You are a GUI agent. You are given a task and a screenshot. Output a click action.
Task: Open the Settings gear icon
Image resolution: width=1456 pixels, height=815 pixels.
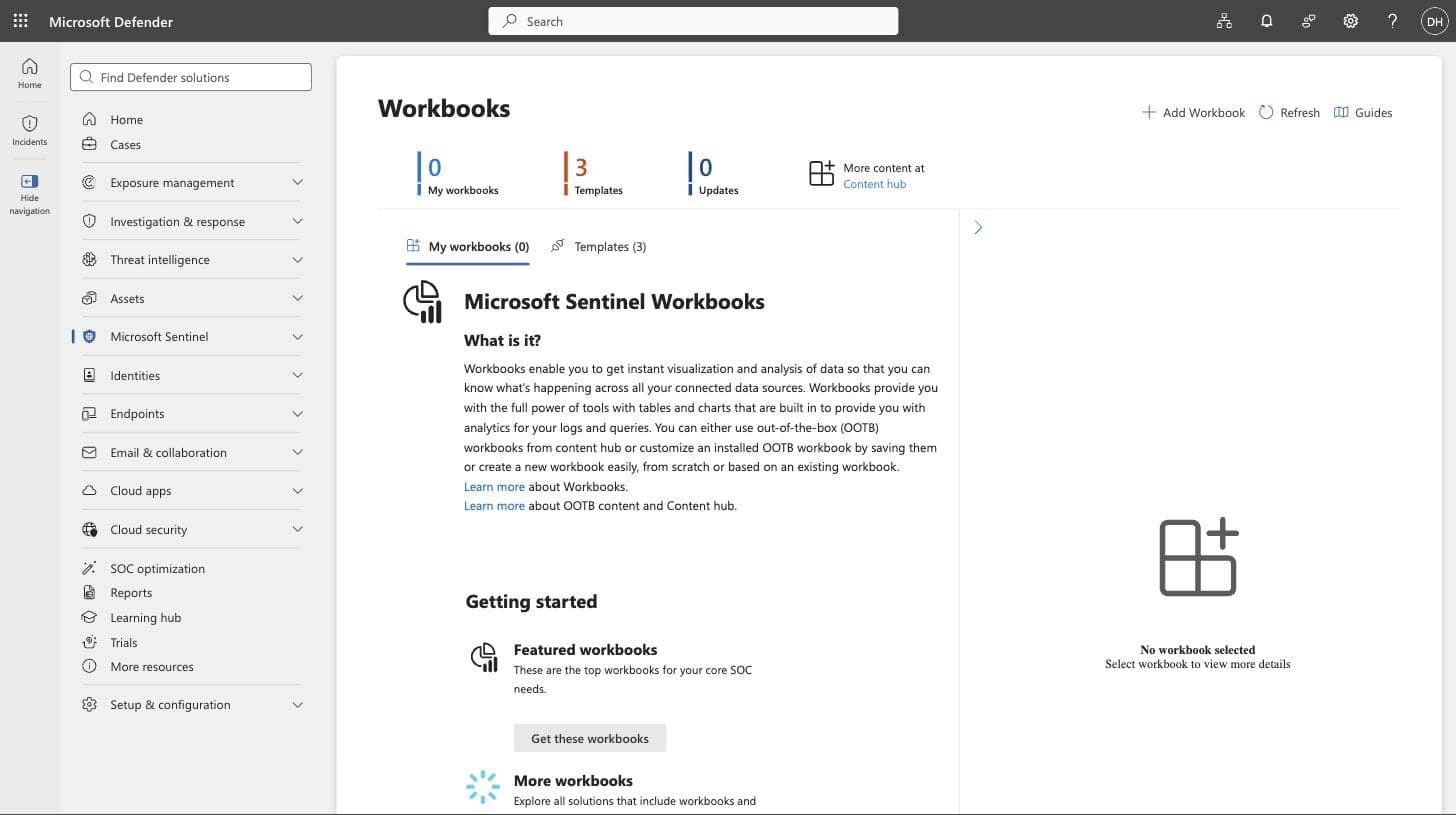(1350, 21)
